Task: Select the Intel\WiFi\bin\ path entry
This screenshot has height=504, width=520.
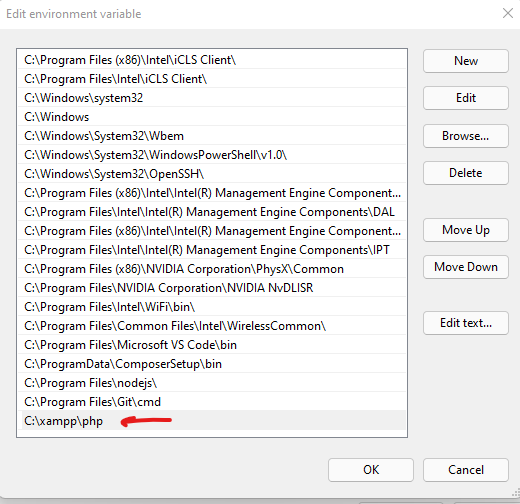Action: point(212,307)
